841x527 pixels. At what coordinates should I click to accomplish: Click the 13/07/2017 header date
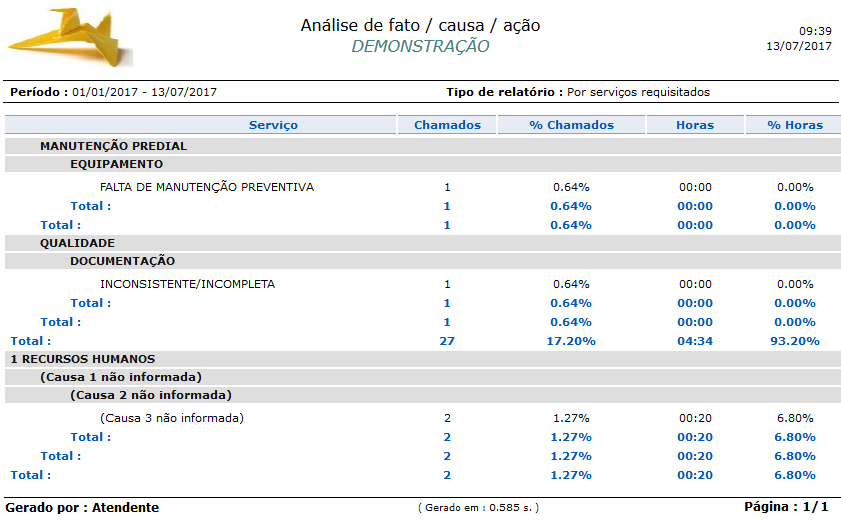[799, 46]
